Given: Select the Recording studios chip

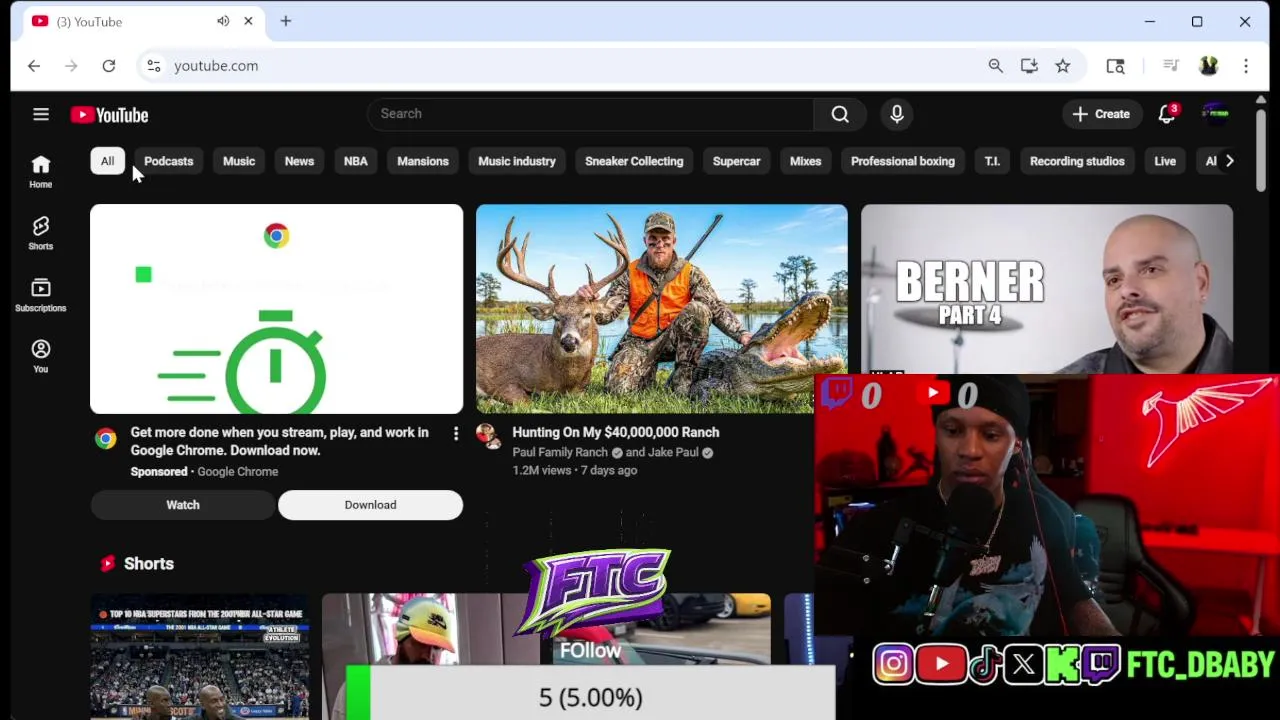Looking at the screenshot, I should tap(1077, 161).
